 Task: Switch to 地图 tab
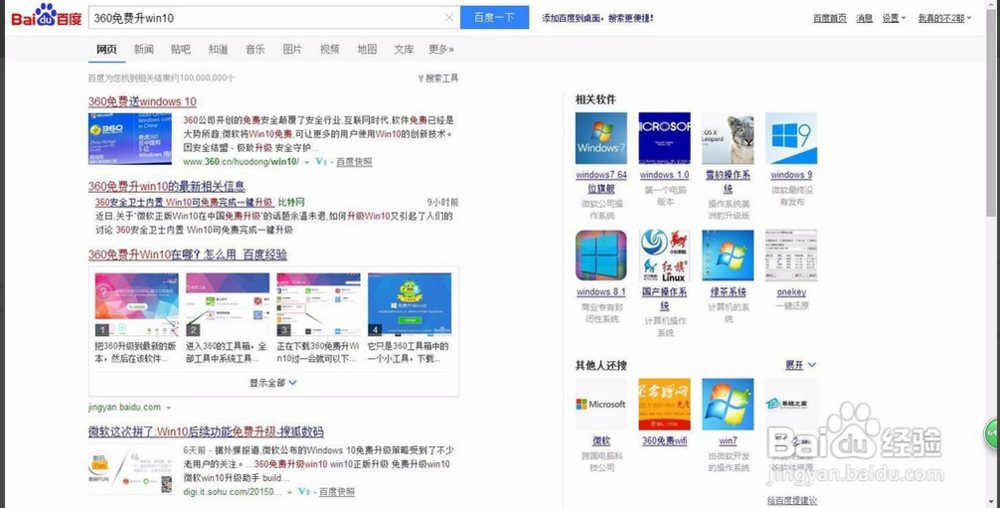tap(367, 49)
